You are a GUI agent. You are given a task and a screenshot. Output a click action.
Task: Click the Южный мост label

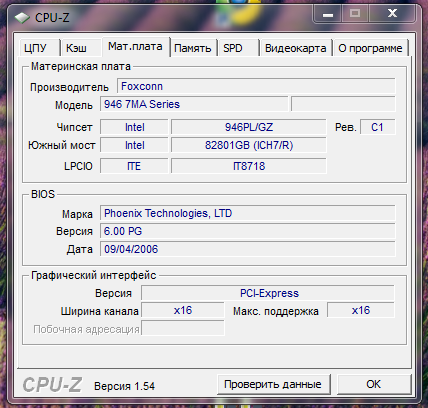point(62,145)
